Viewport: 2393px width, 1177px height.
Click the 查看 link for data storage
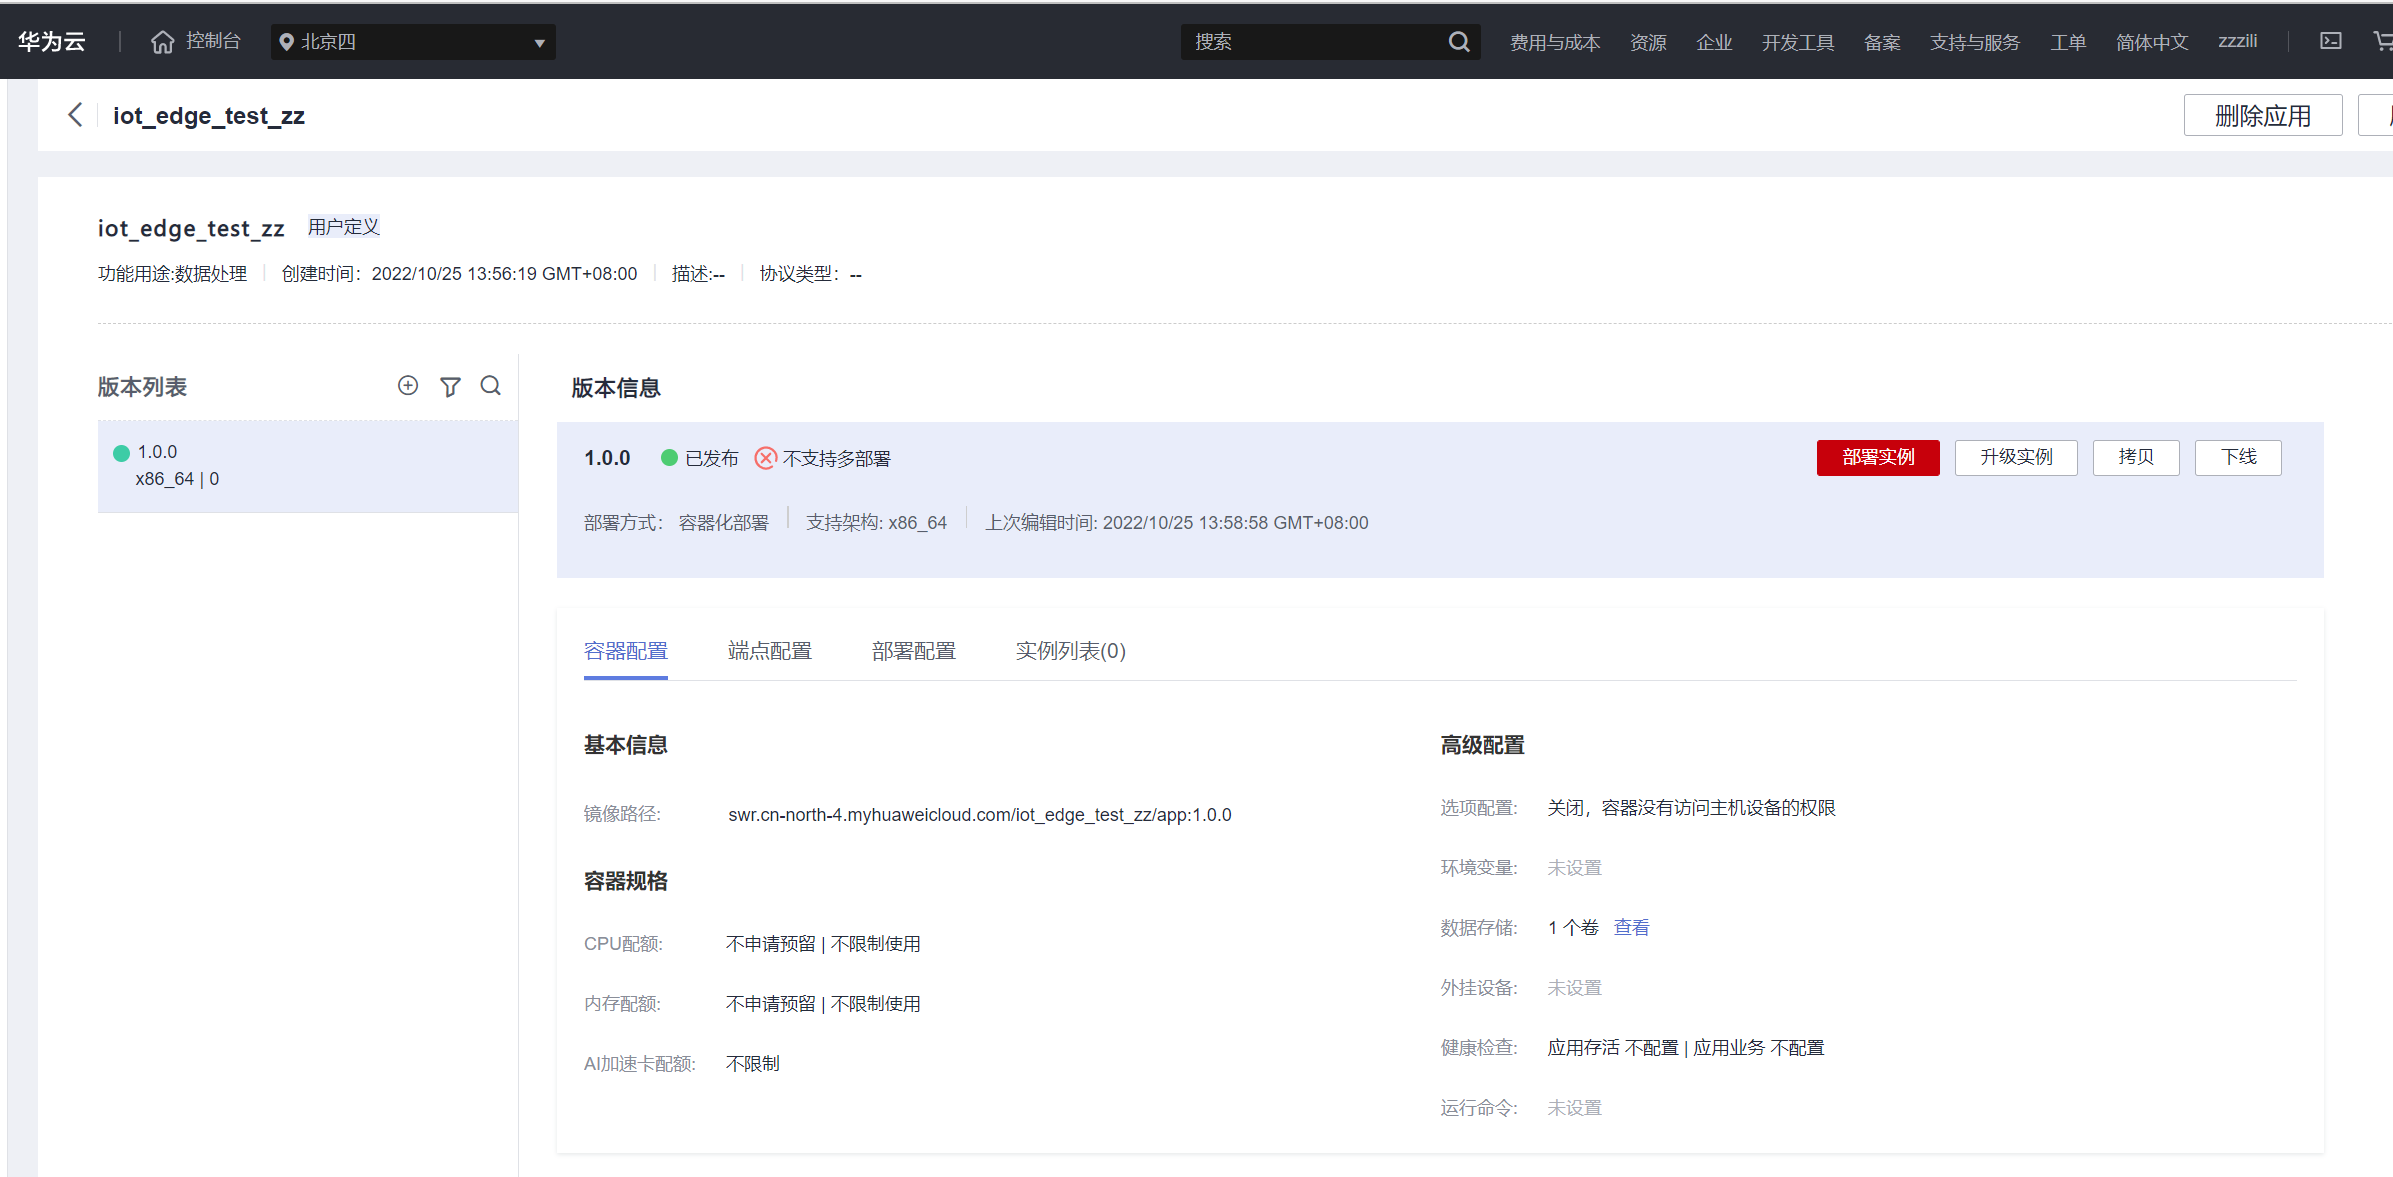pyautogui.click(x=1631, y=928)
